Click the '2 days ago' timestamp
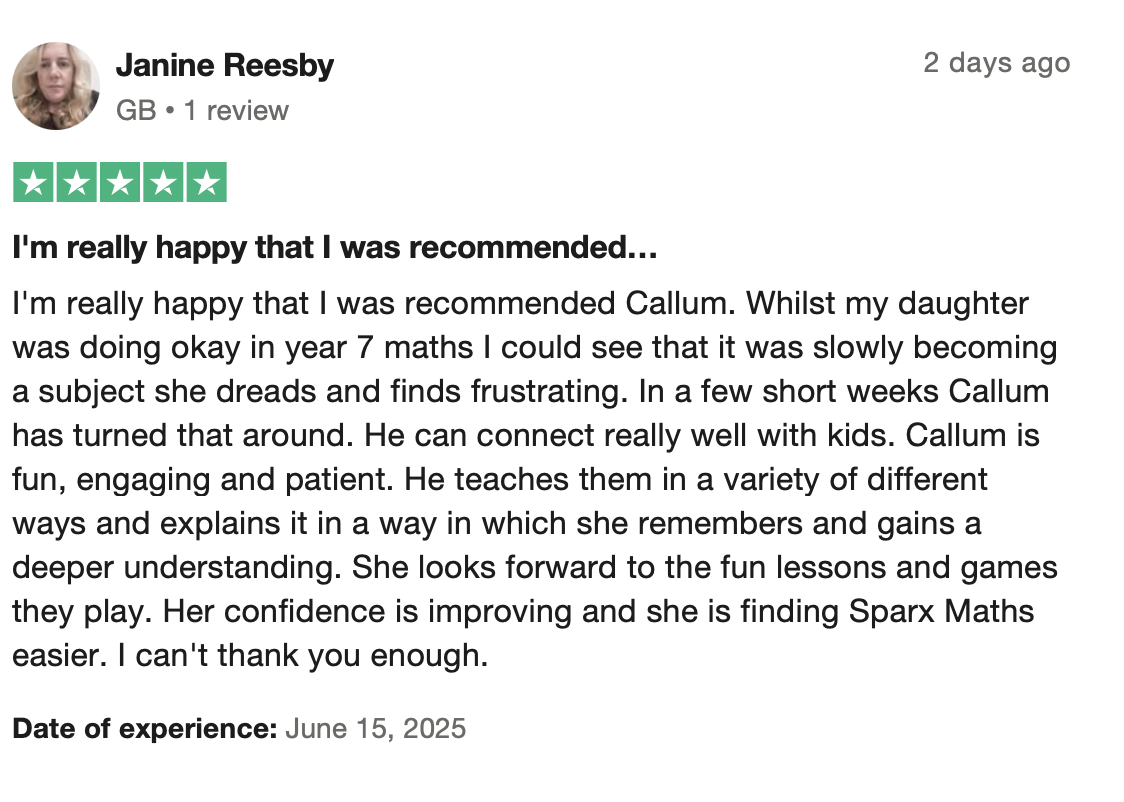Screen dimensions: 1124x802 pyautogui.click(x=996, y=62)
